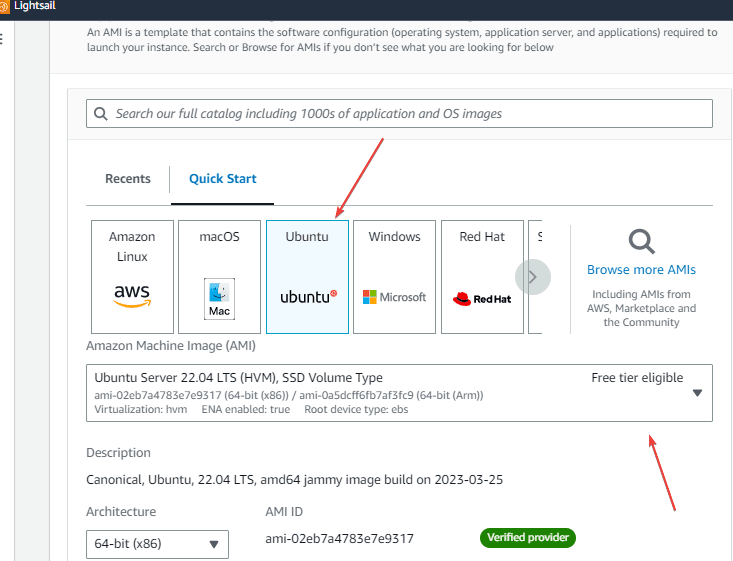The width and height of the screenshot is (733, 561).
Task: Click the aws logo icon
Action: coord(132,296)
